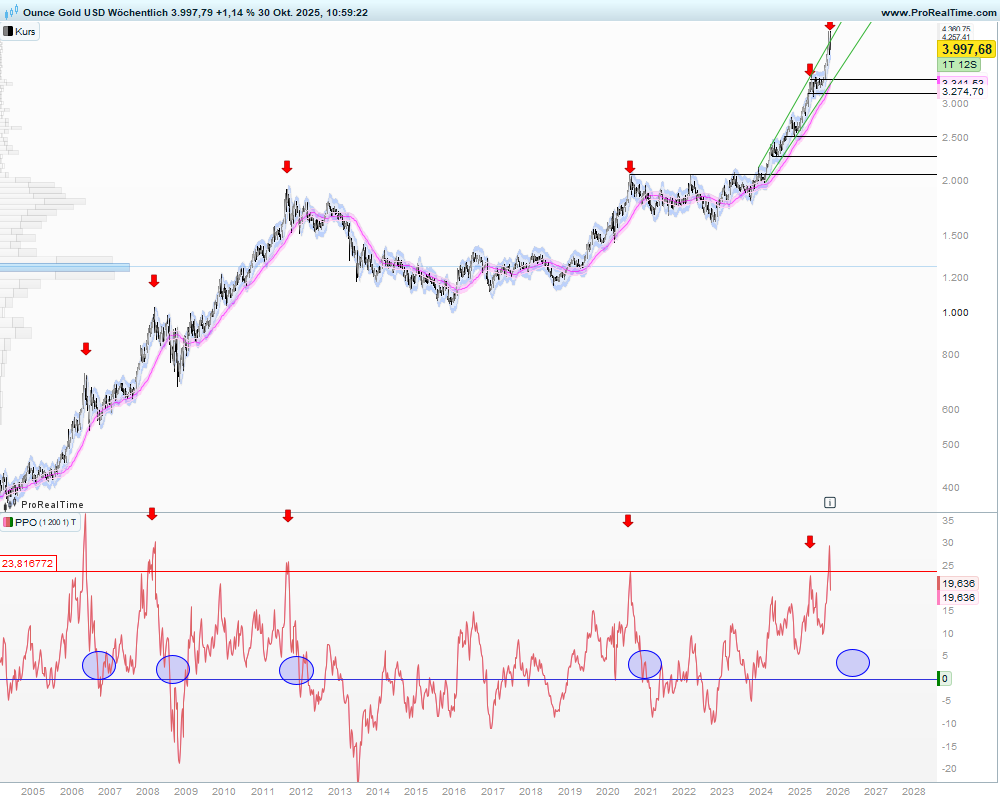Screen dimensions: 1000x800
Task: Open the www.ProRealTime.com link
Action: [x=937, y=12]
